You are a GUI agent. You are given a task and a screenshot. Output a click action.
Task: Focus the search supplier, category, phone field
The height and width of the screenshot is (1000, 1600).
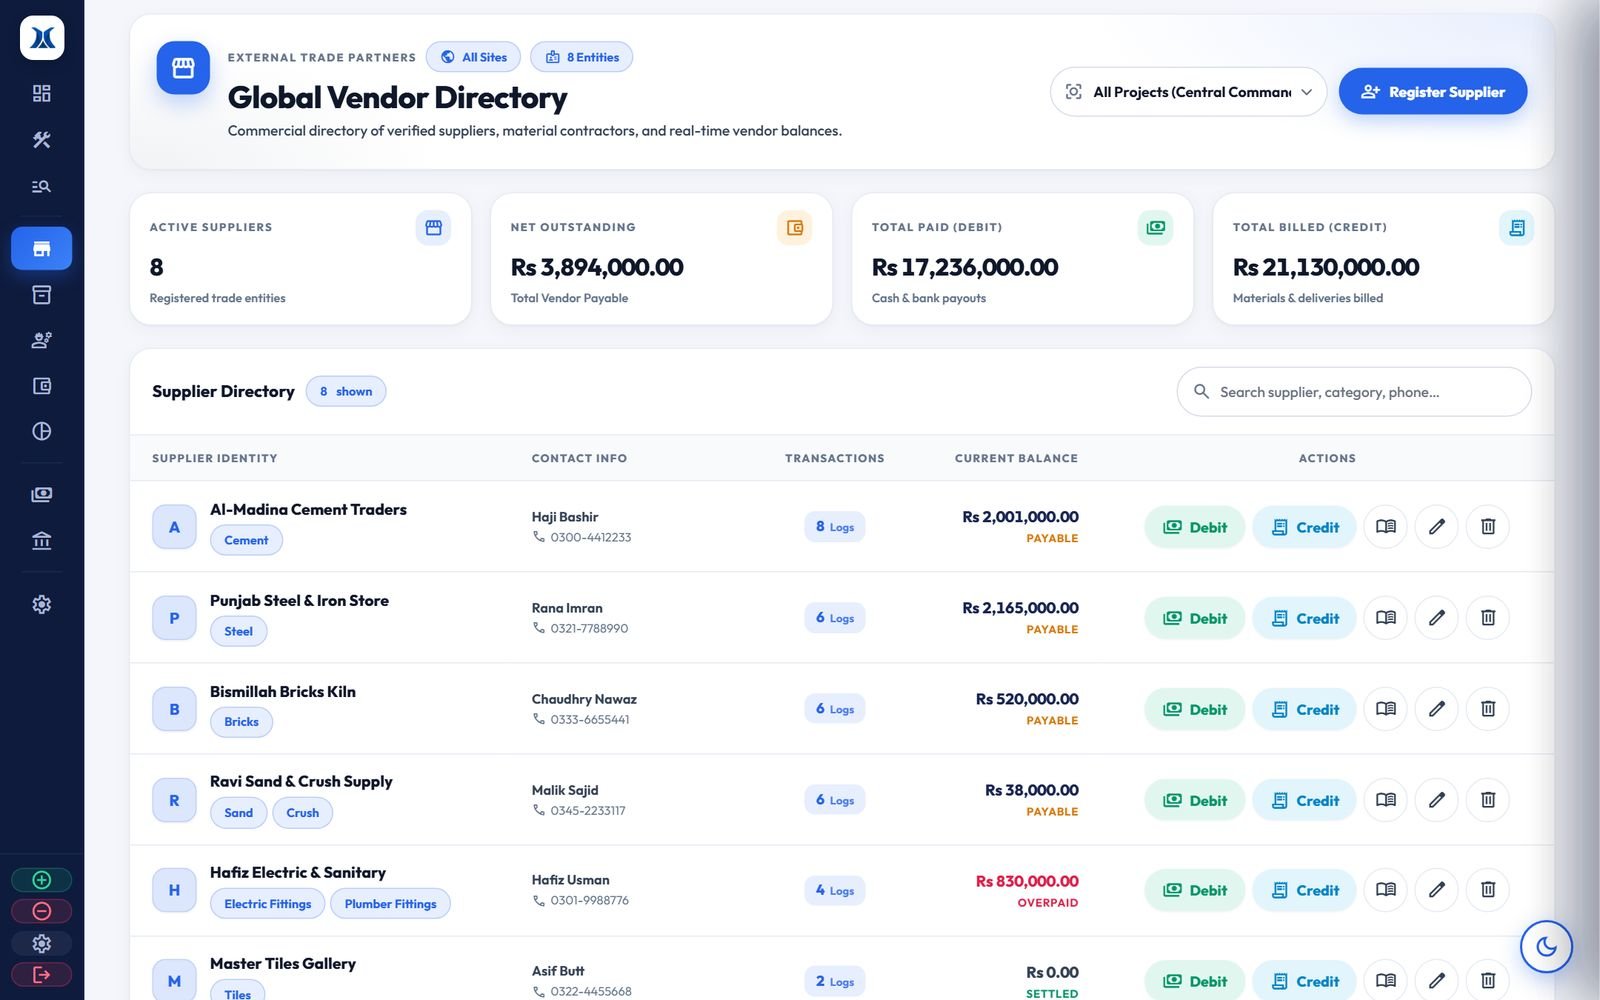tap(1354, 392)
